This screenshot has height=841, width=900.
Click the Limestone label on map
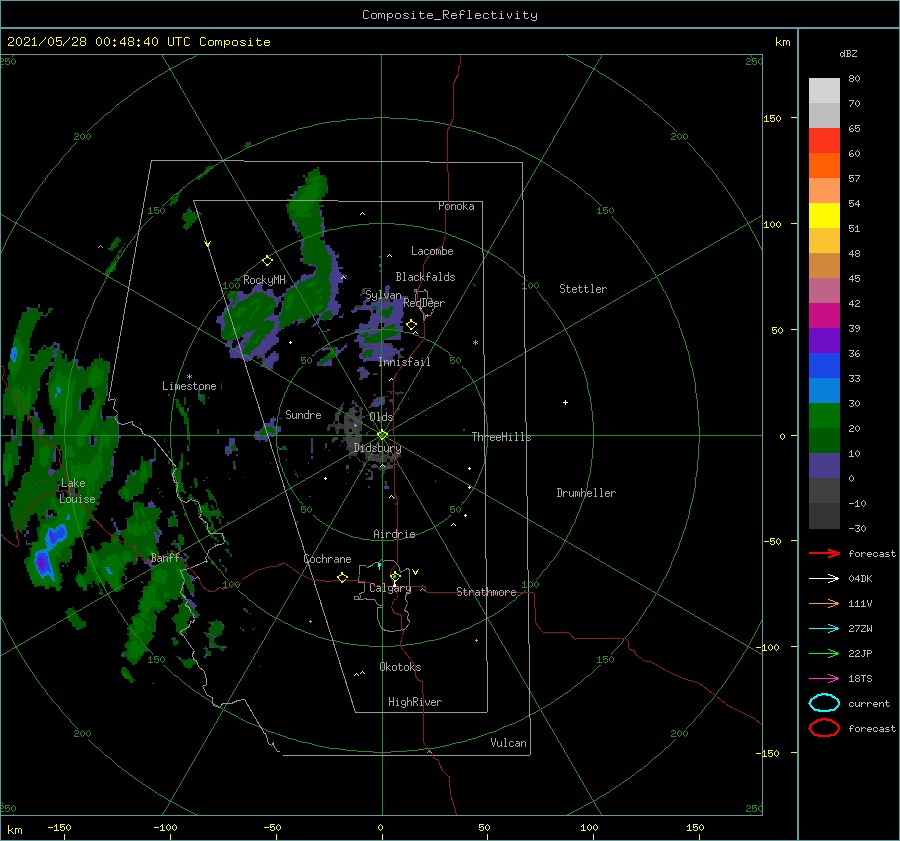[189, 386]
